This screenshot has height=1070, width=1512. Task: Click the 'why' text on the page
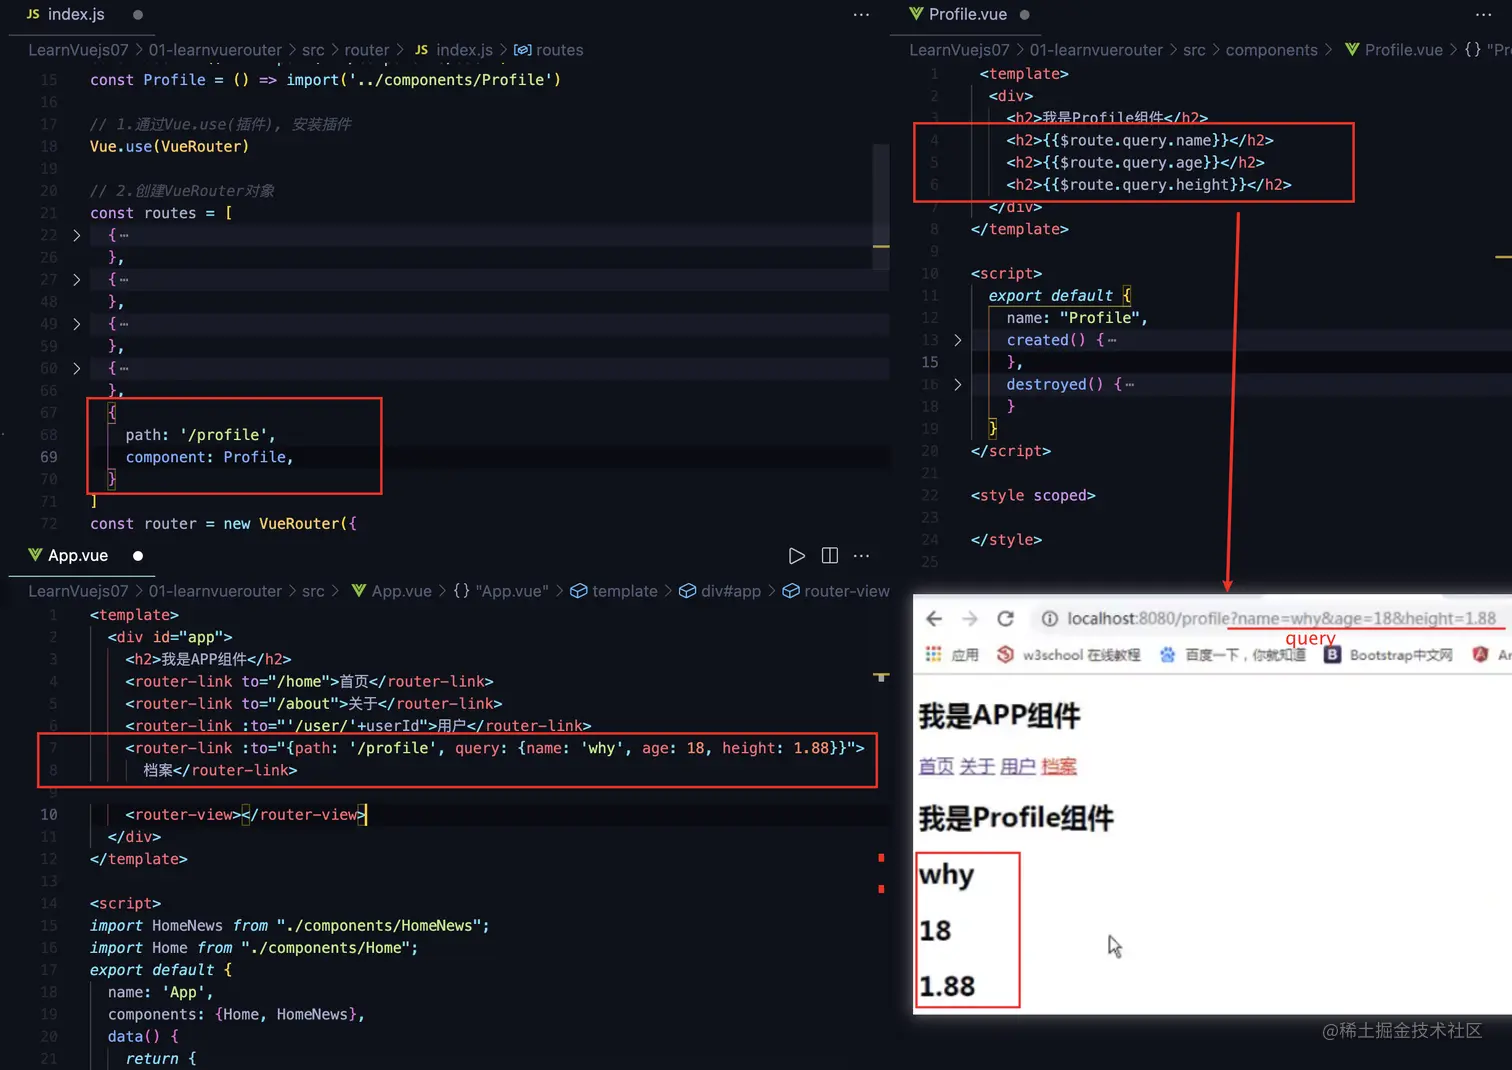pyautogui.click(x=946, y=876)
